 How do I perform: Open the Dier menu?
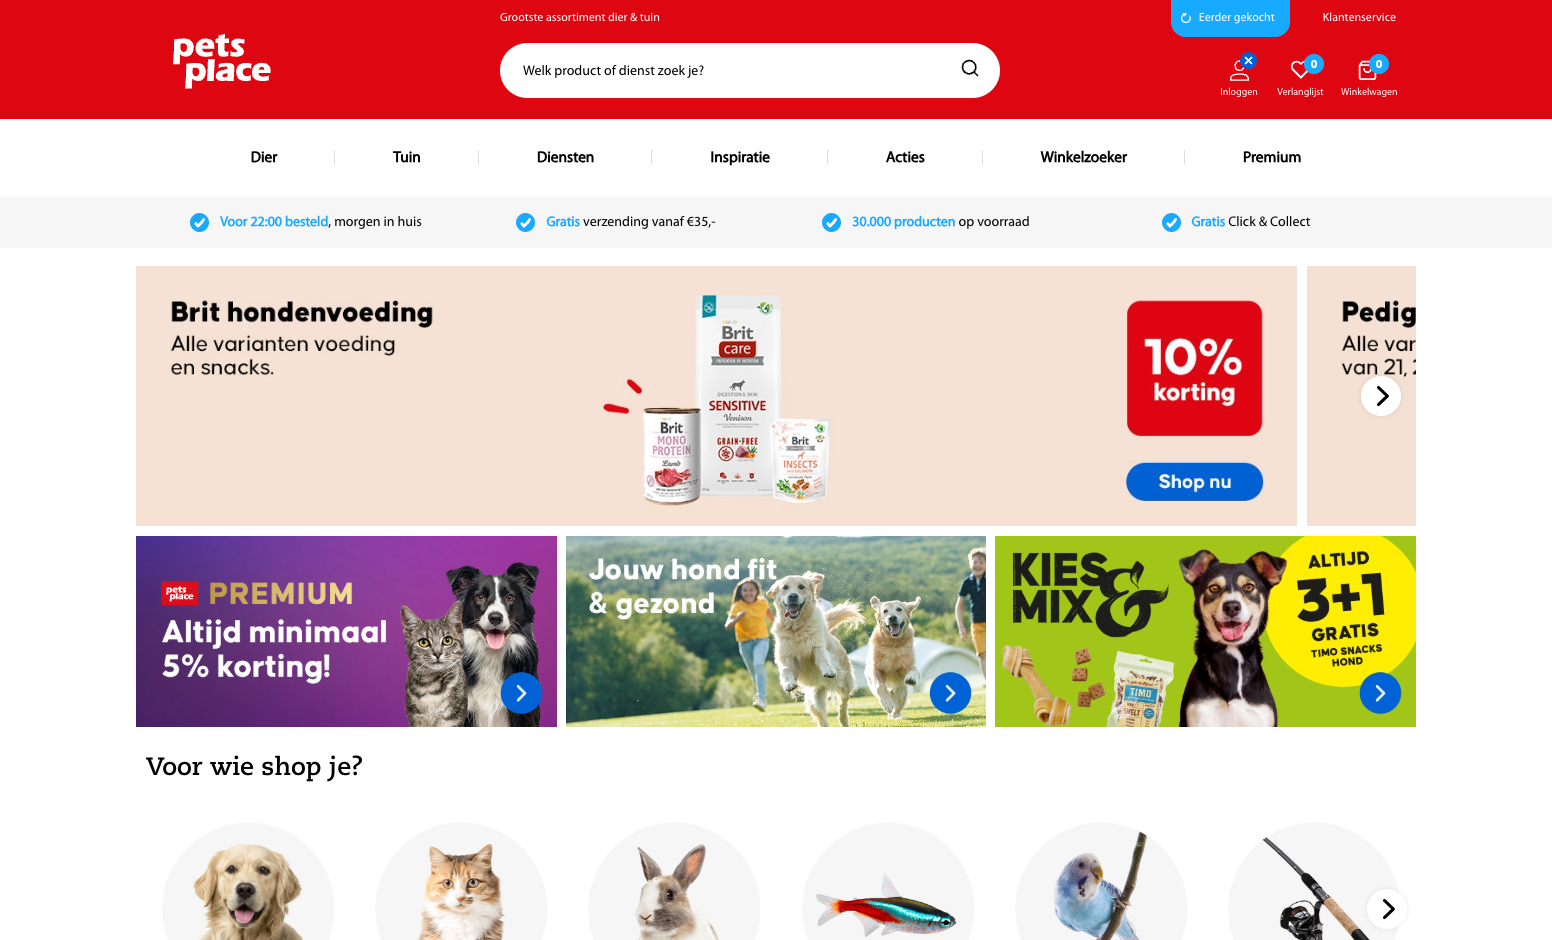click(x=264, y=157)
